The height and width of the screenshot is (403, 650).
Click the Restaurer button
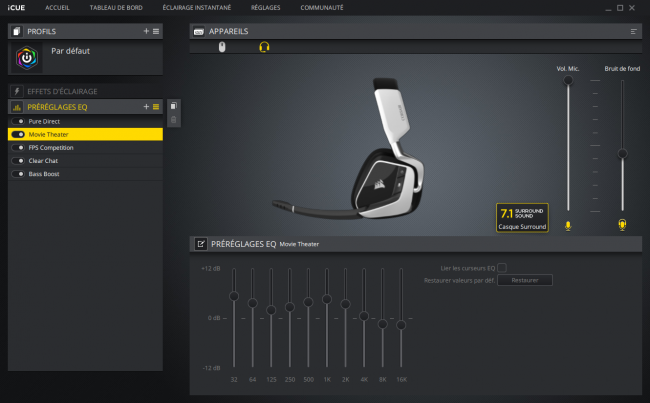pyautogui.click(x=525, y=280)
